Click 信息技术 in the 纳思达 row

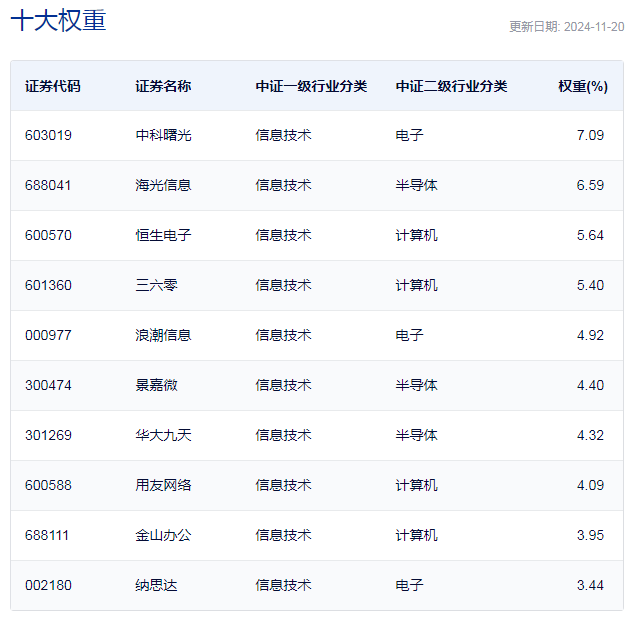point(283,585)
